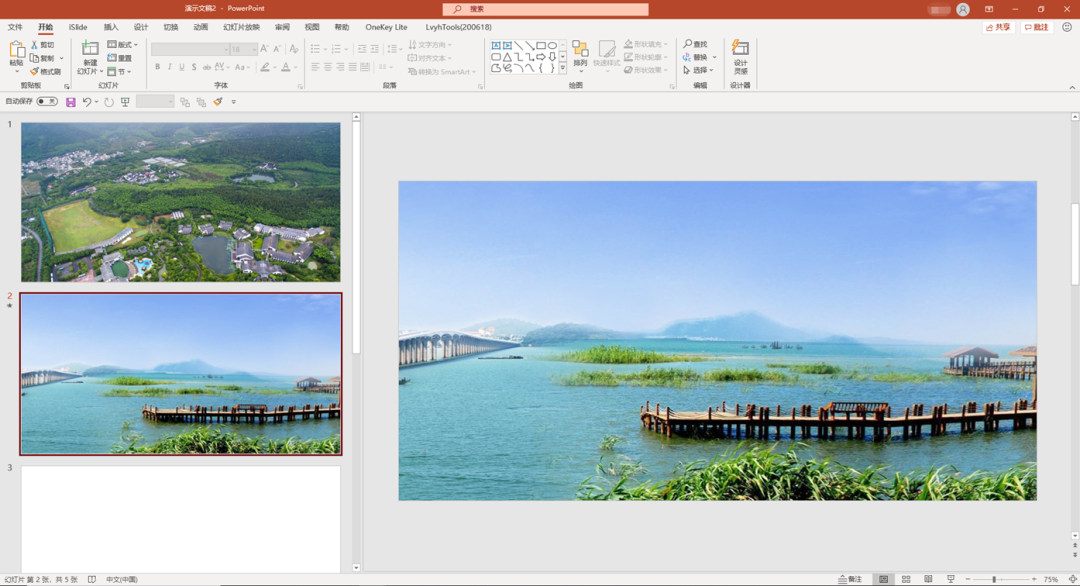Switch to the iSlide tab

78,27
